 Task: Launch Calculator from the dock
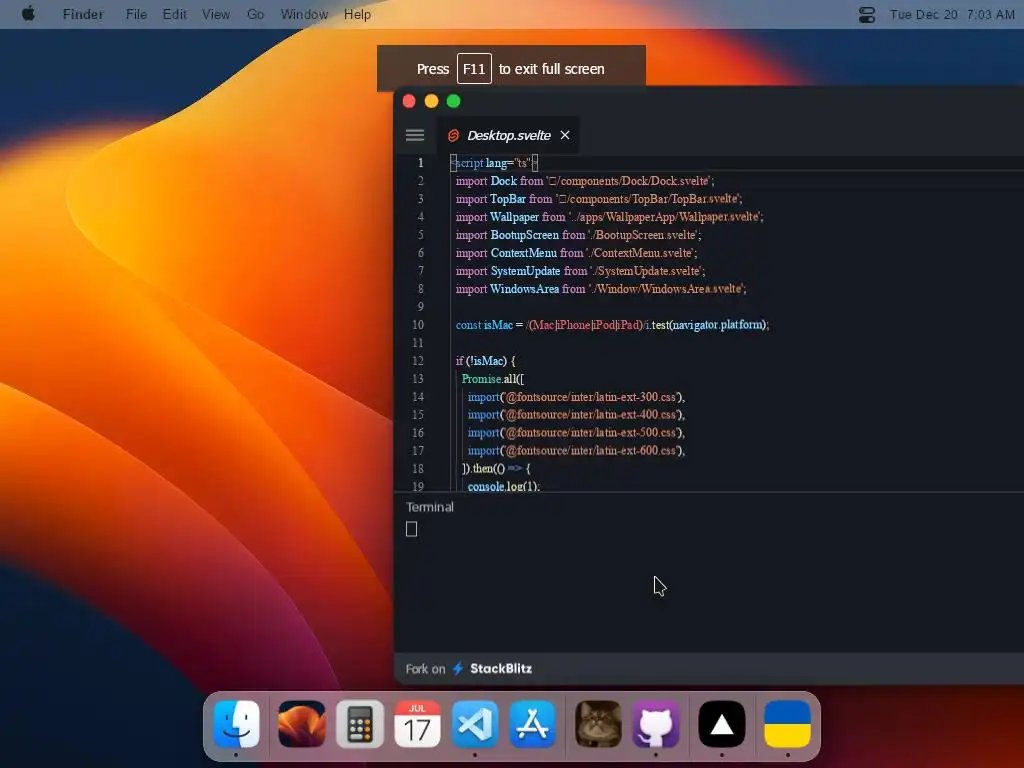pyautogui.click(x=360, y=724)
